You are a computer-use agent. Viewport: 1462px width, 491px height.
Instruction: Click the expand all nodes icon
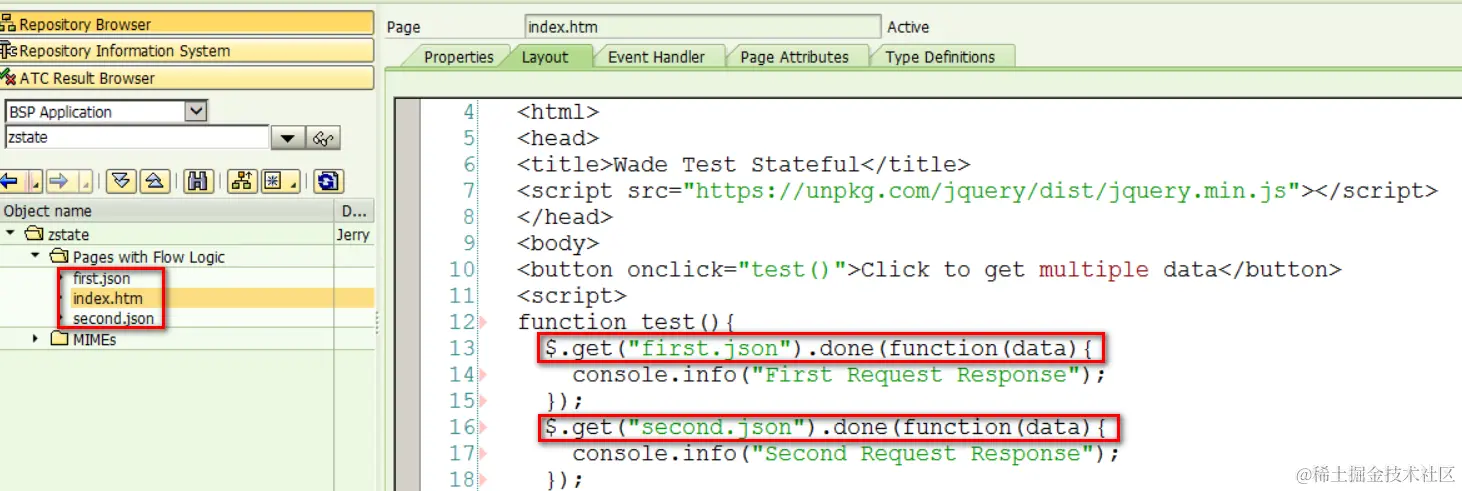(x=121, y=181)
